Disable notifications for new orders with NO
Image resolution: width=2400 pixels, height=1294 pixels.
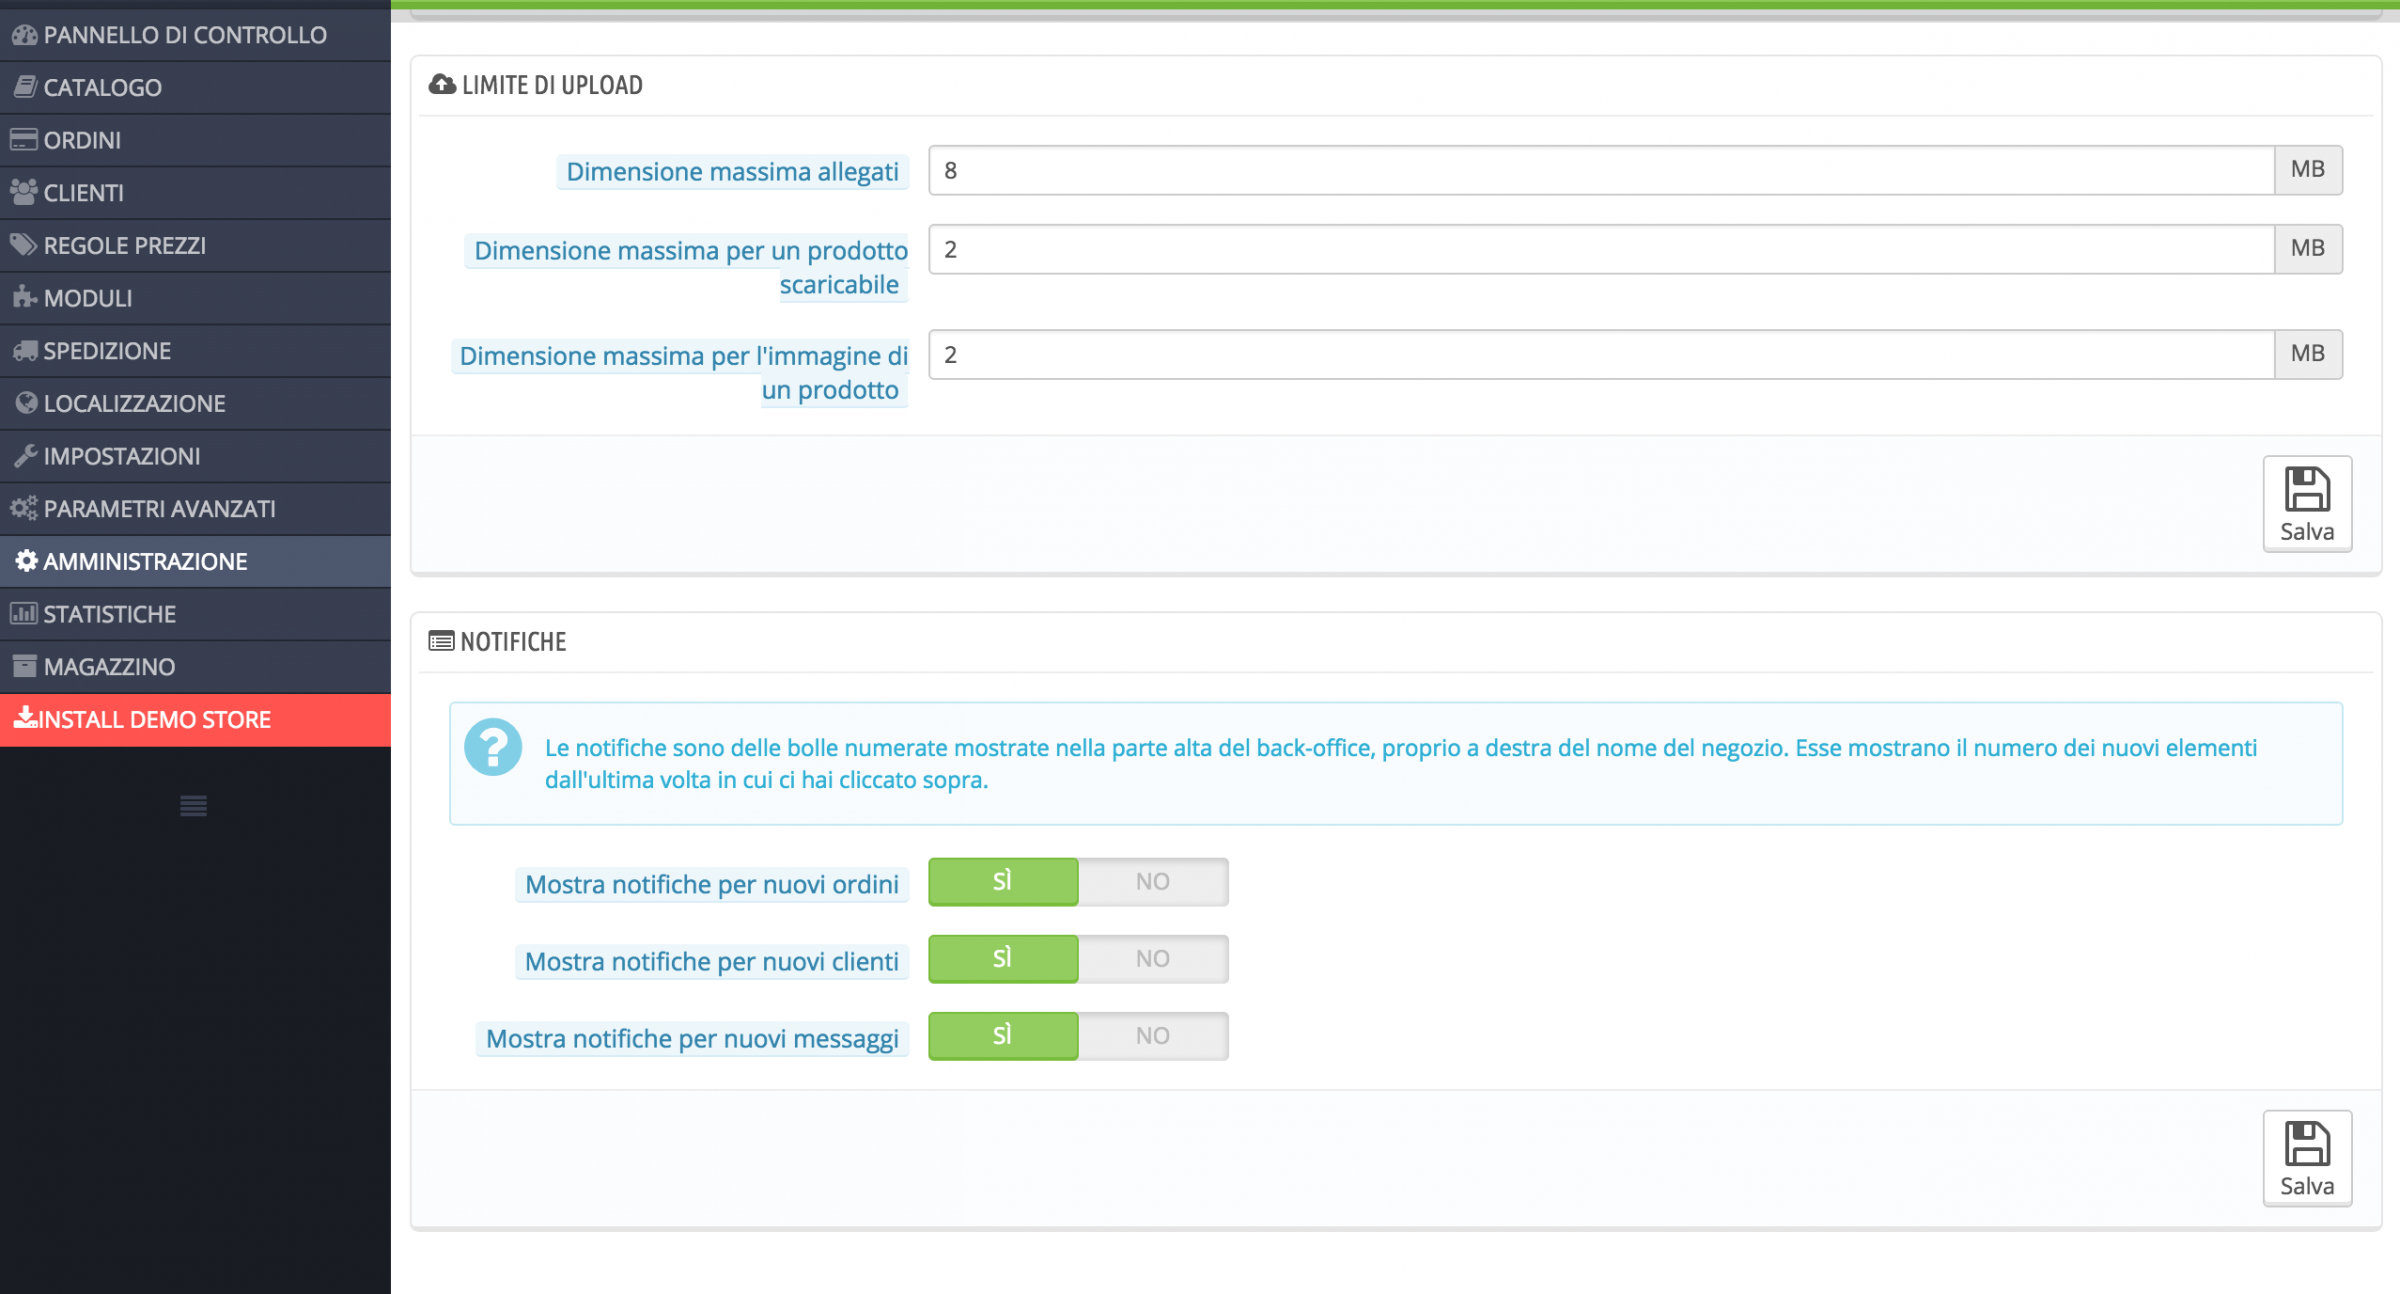(x=1152, y=882)
